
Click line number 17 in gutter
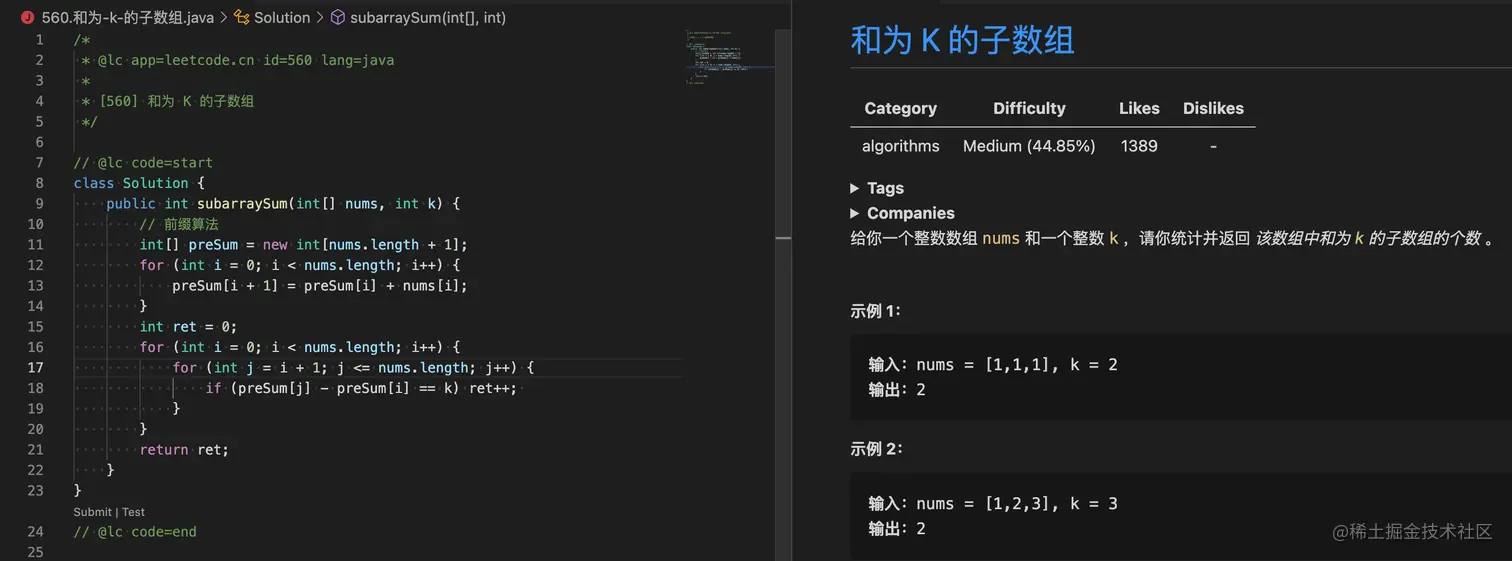(x=36, y=367)
